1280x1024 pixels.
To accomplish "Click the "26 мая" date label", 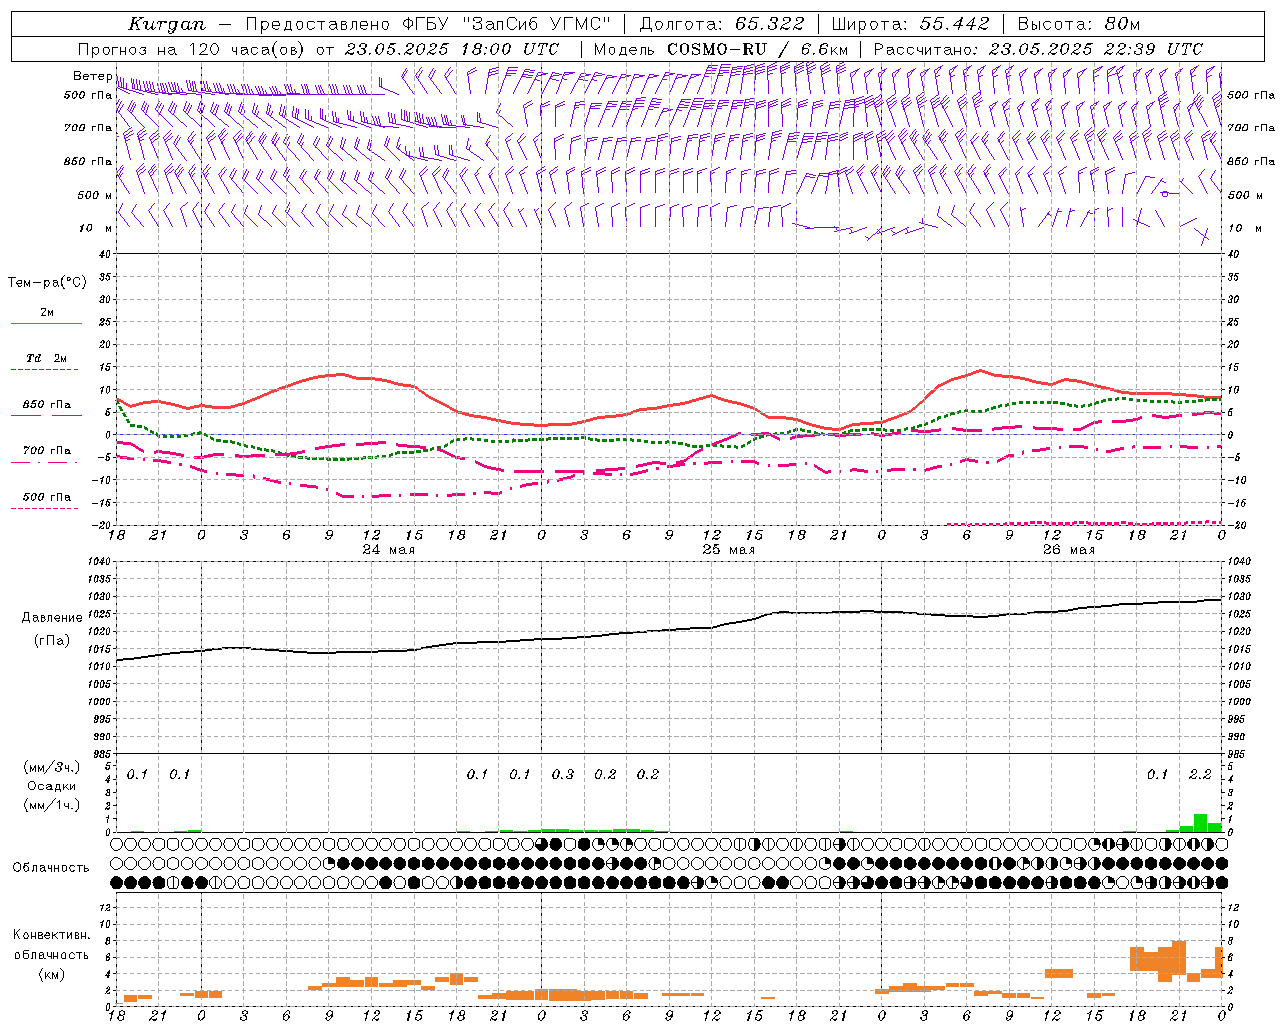I will click(x=1068, y=550).
